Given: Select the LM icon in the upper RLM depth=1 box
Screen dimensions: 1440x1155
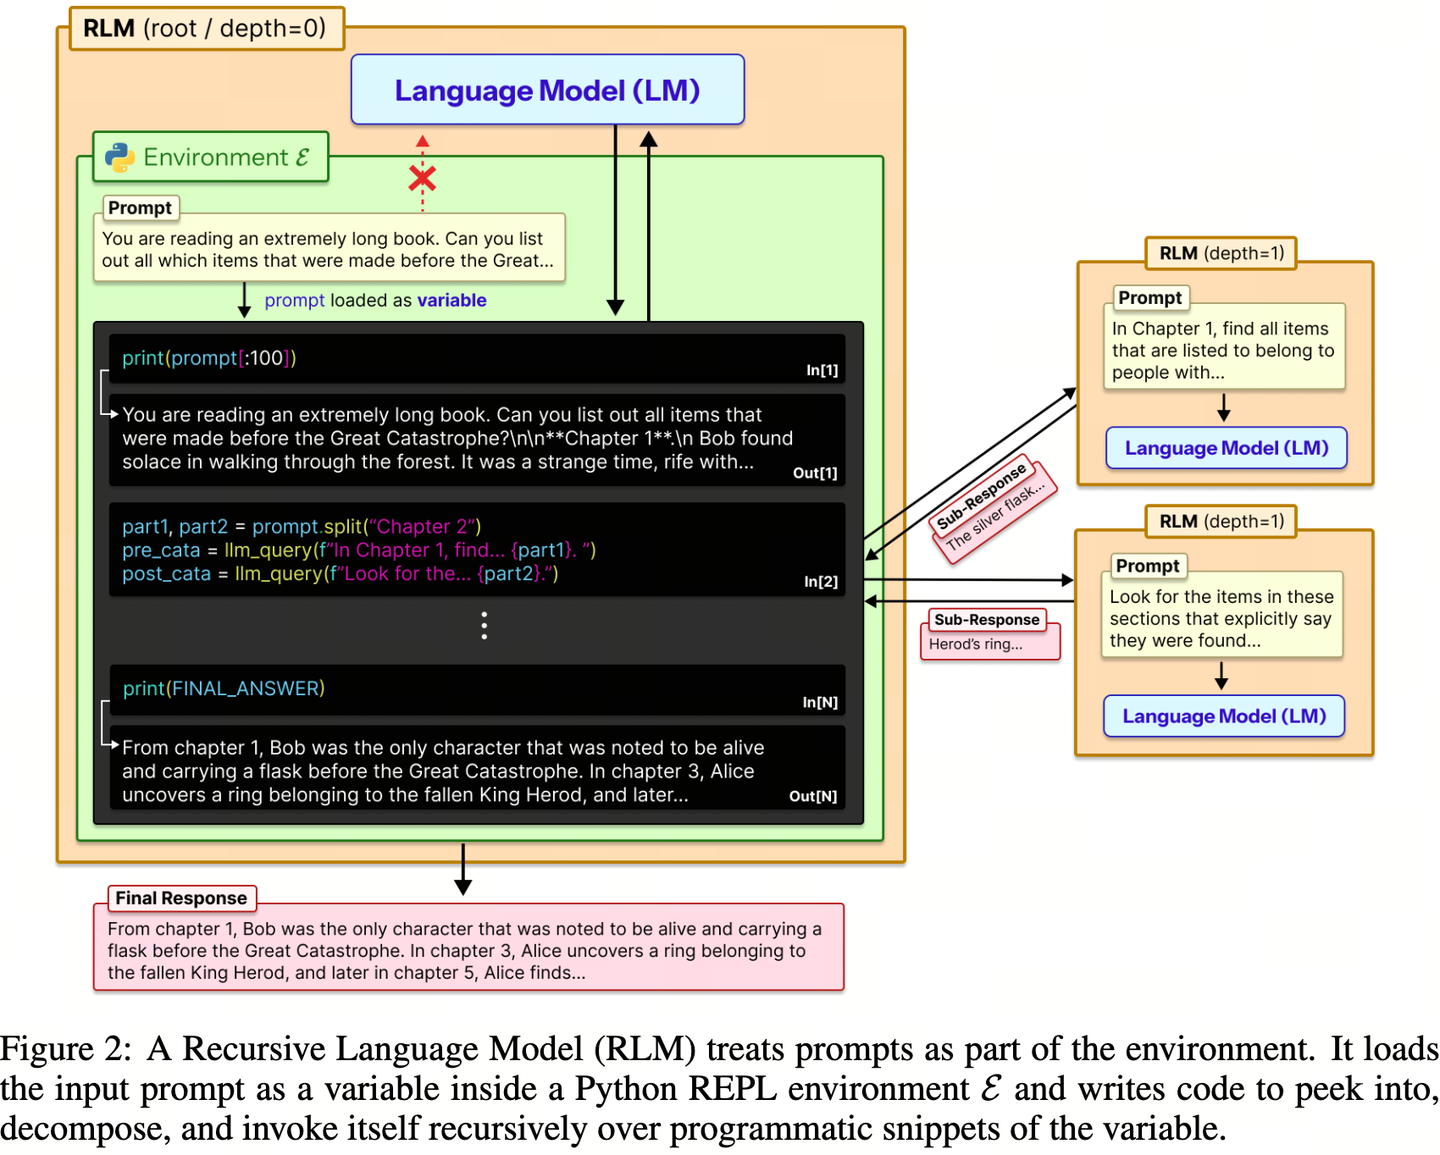Looking at the screenshot, I should 1225,448.
